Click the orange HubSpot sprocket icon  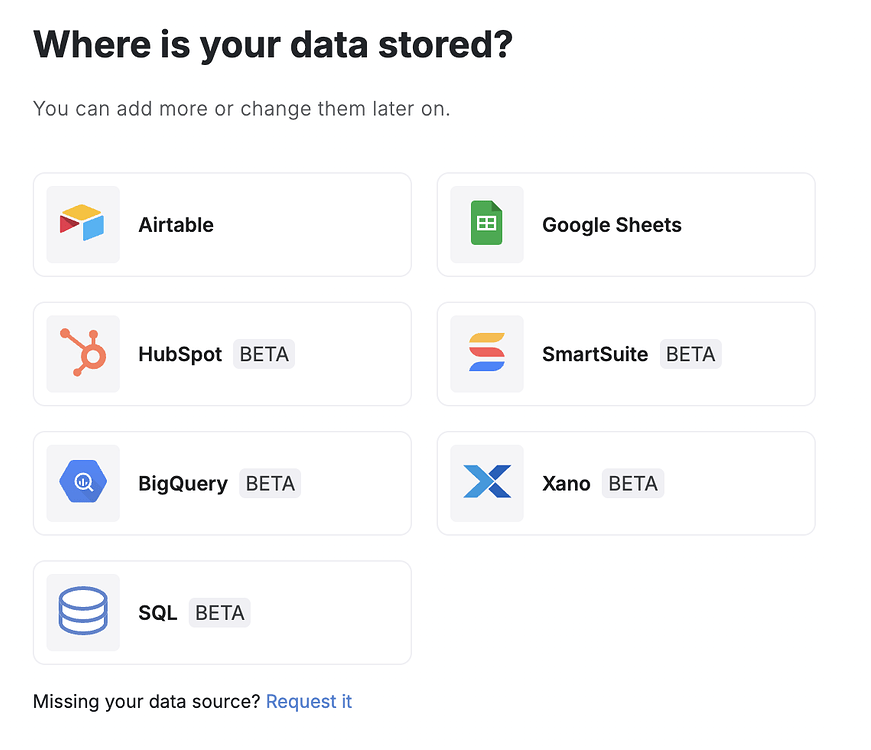83,353
